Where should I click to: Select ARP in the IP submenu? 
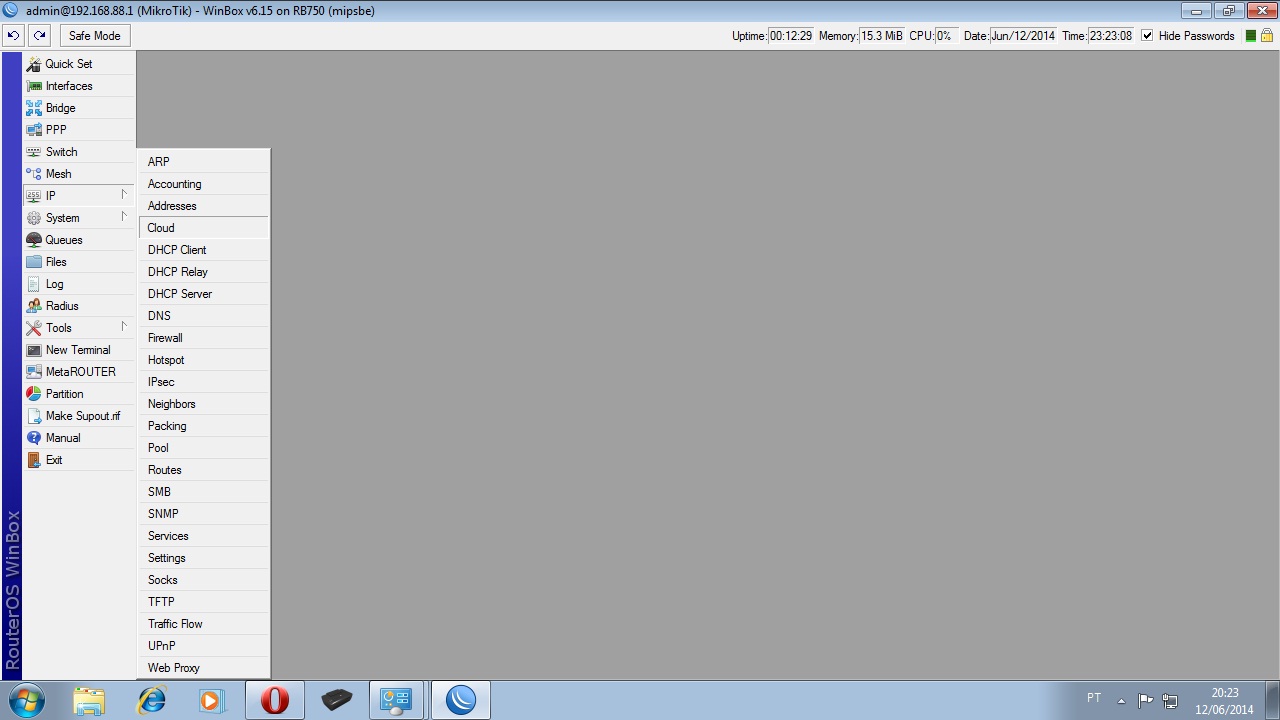[x=204, y=162]
